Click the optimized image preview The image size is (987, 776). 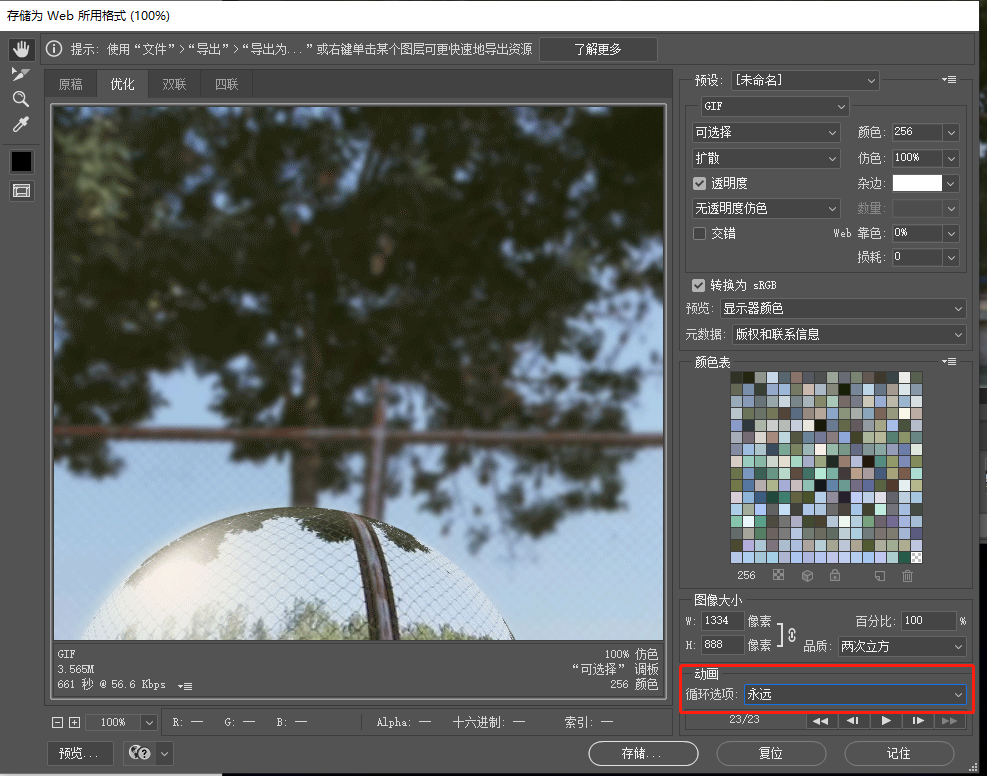359,373
